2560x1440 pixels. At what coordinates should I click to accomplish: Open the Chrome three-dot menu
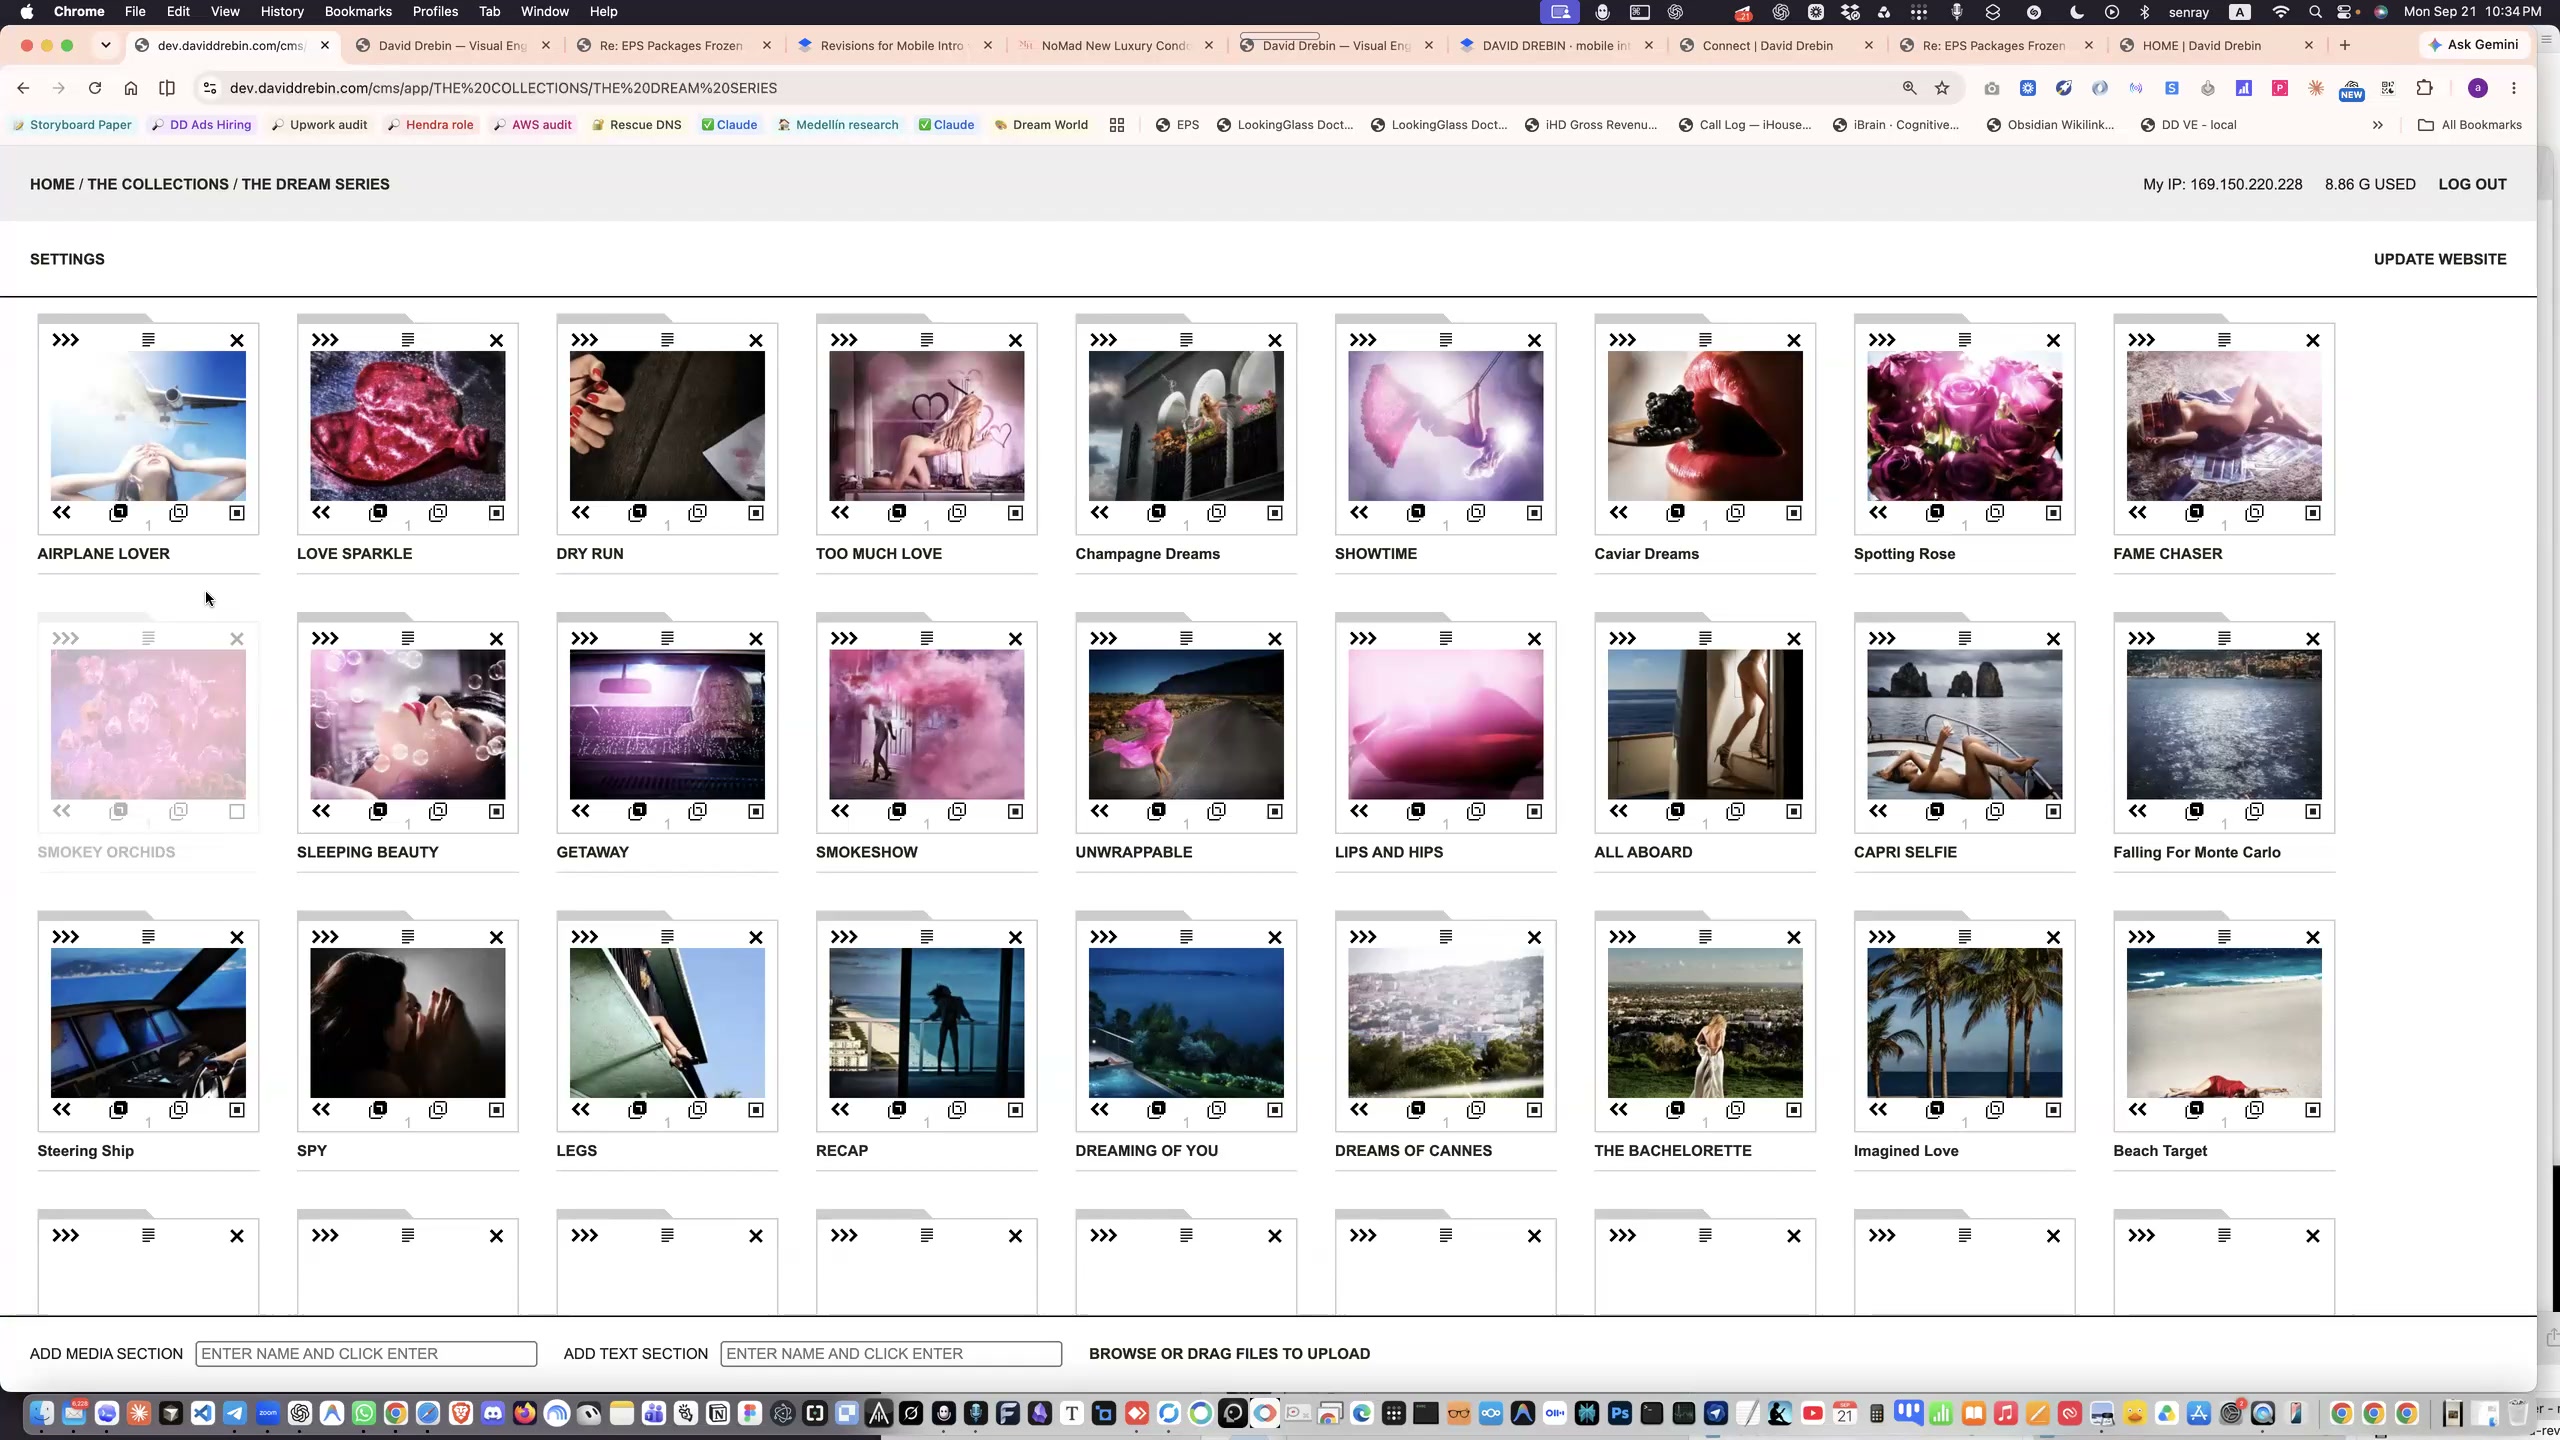click(x=2514, y=88)
